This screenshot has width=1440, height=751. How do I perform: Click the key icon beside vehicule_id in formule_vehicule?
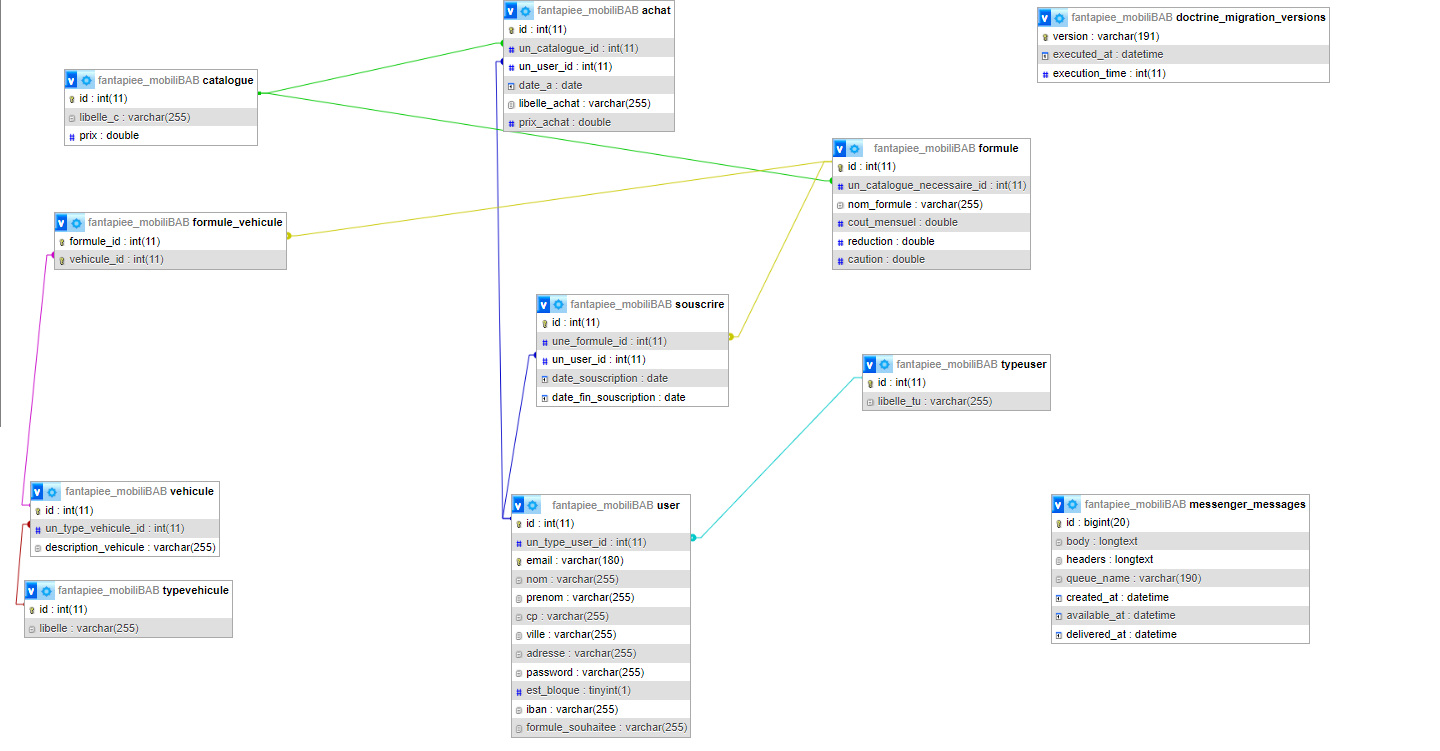coord(62,260)
